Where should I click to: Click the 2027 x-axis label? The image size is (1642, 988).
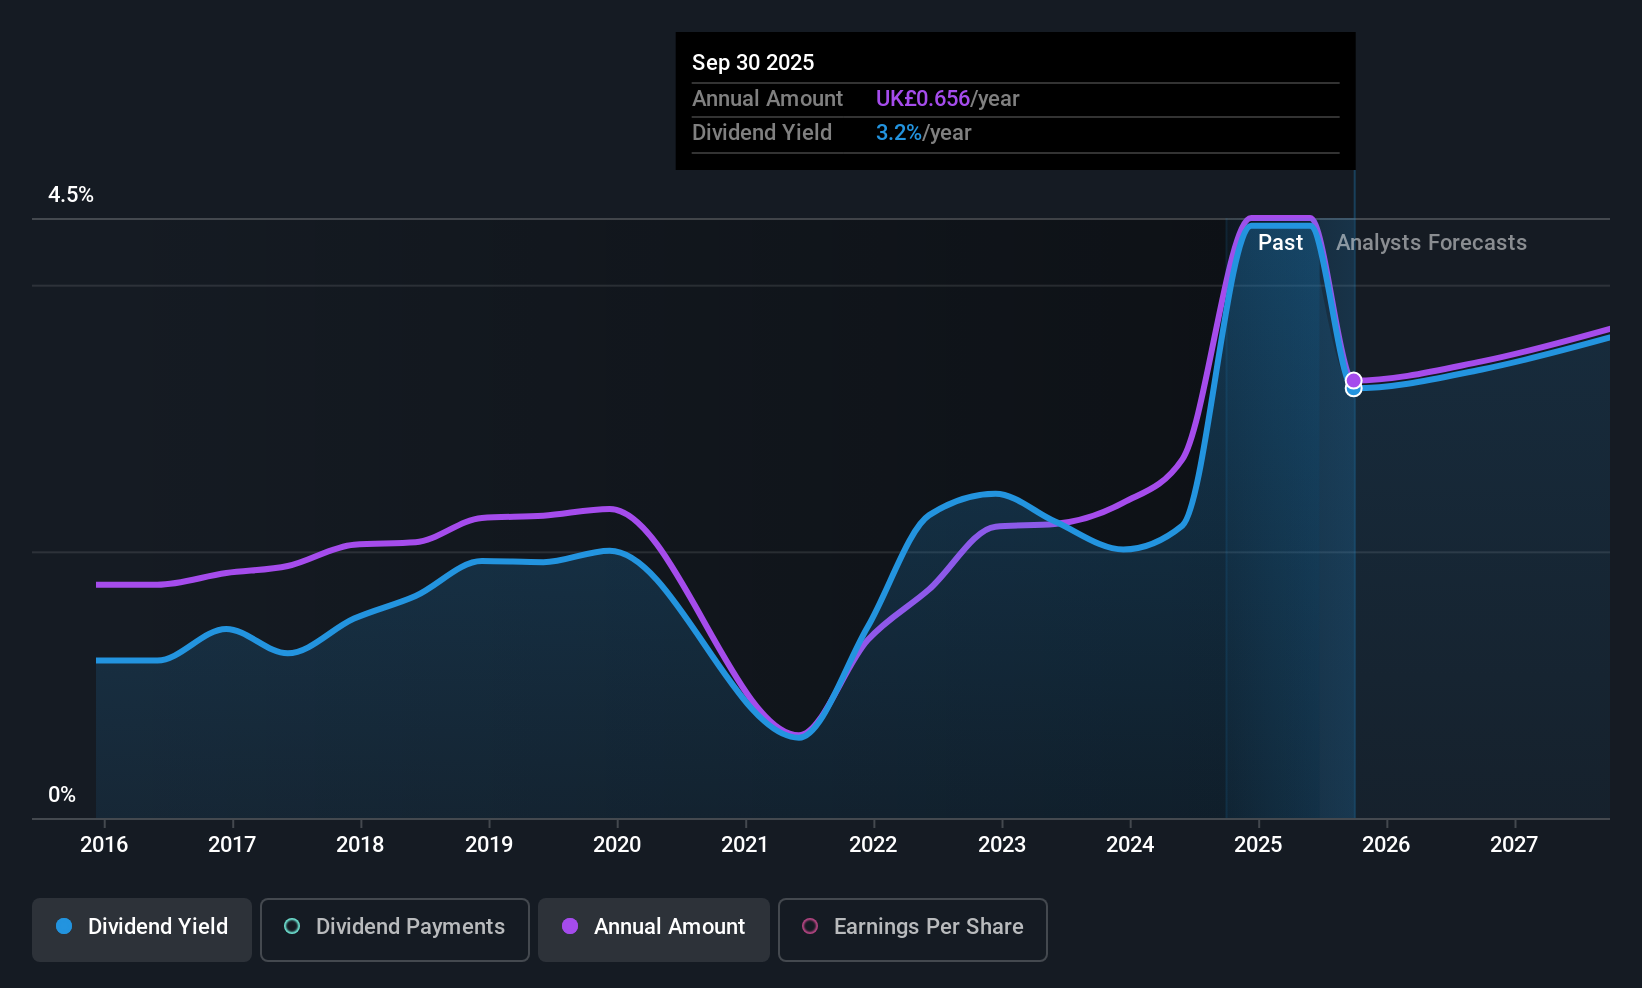(x=1514, y=845)
